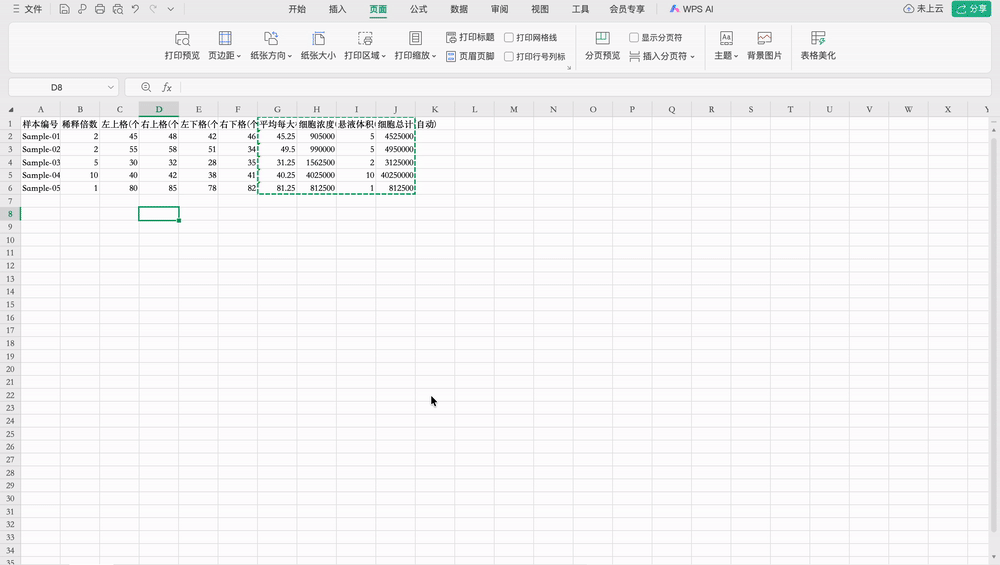Switch to the 公式 tab
Screen dimensions: 1000x565
(419, 9)
